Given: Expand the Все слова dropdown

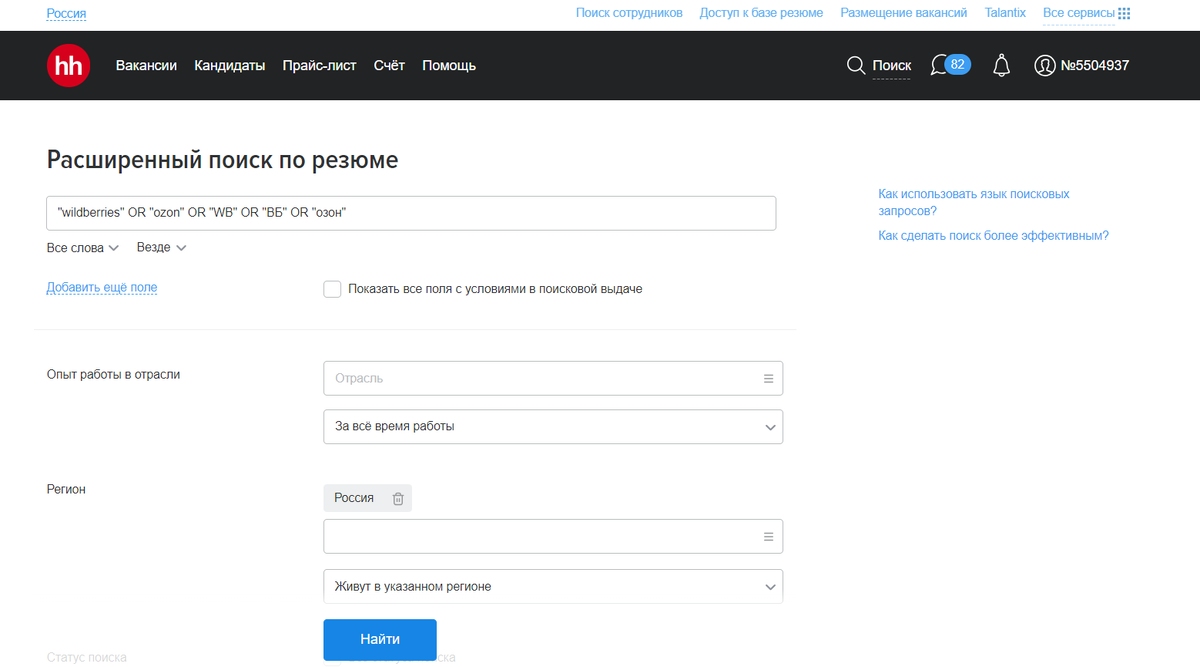Looking at the screenshot, I should [83, 247].
